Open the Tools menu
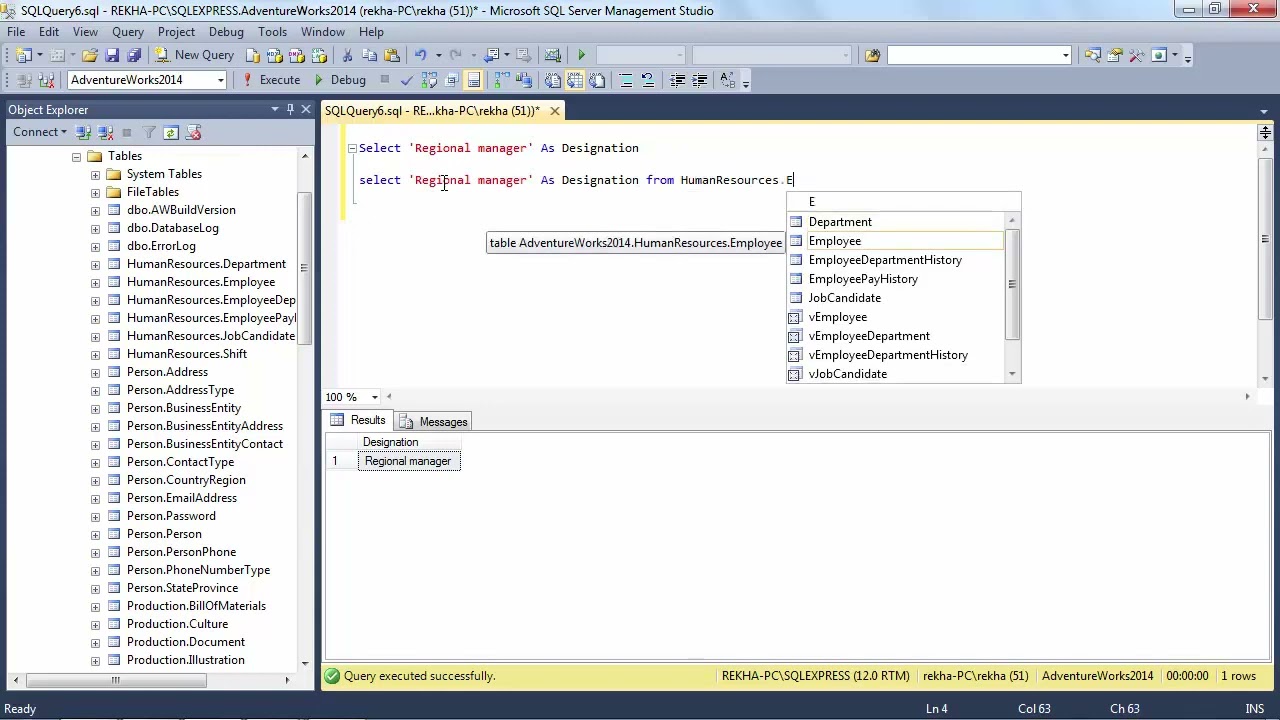Viewport: 1280px width, 720px height. pyautogui.click(x=272, y=32)
